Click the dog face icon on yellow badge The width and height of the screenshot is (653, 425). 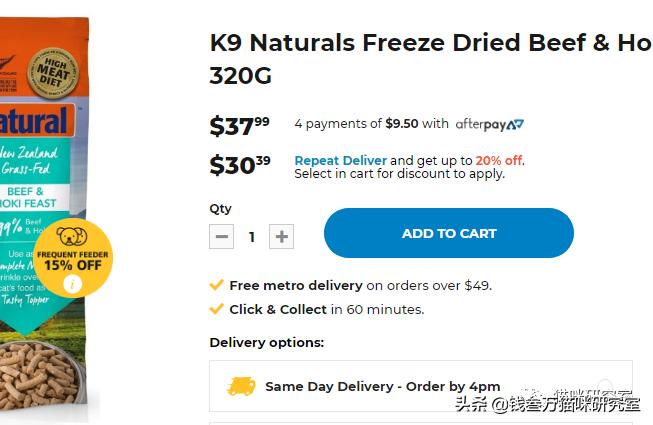[72, 238]
